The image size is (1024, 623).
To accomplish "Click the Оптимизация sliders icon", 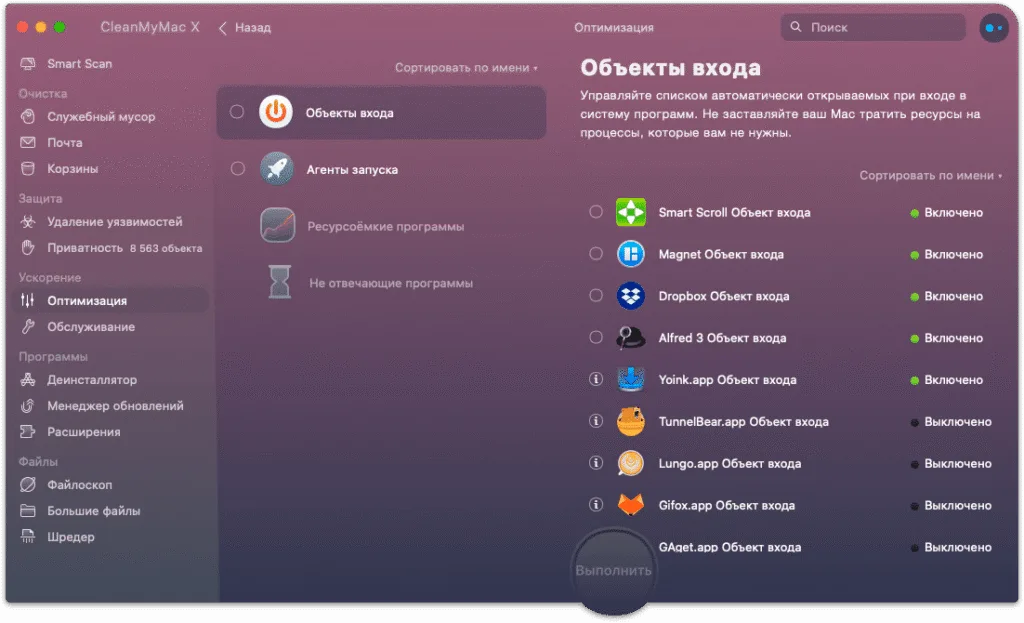I will [x=27, y=300].
